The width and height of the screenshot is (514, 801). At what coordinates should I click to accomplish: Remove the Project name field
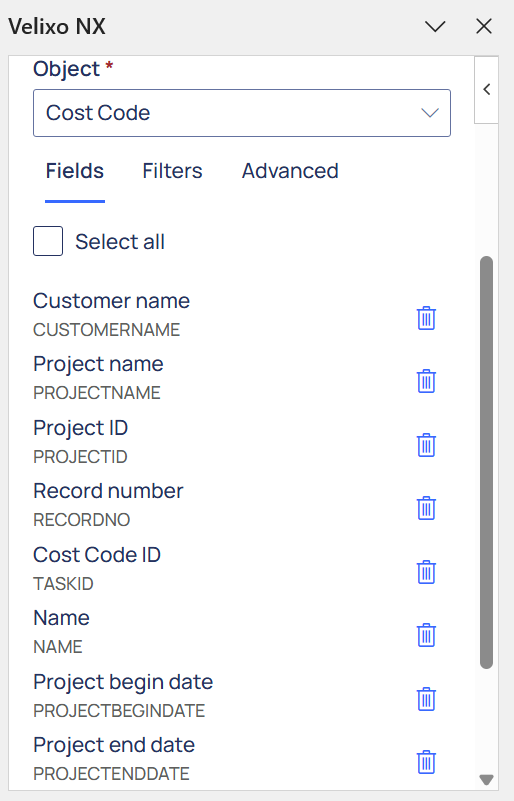coord(426,381)
